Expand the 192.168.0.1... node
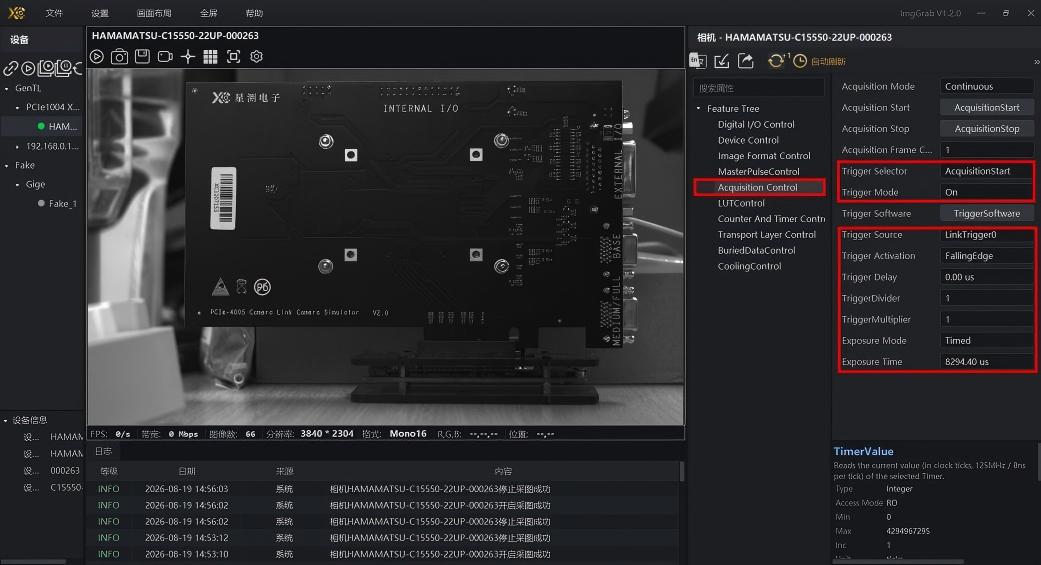Viewport: 1041px width, 565px height. point(17,147)
